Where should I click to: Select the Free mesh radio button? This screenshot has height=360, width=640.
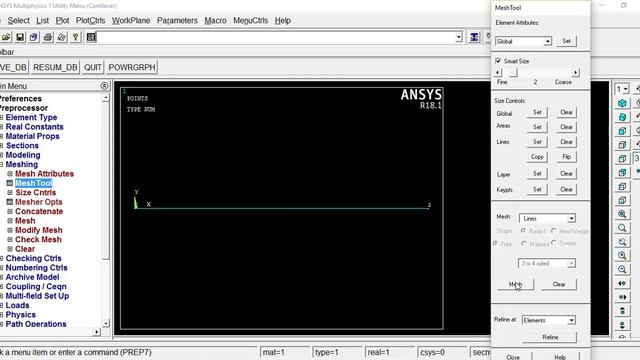pyautogui.click(x=495, y=244)
